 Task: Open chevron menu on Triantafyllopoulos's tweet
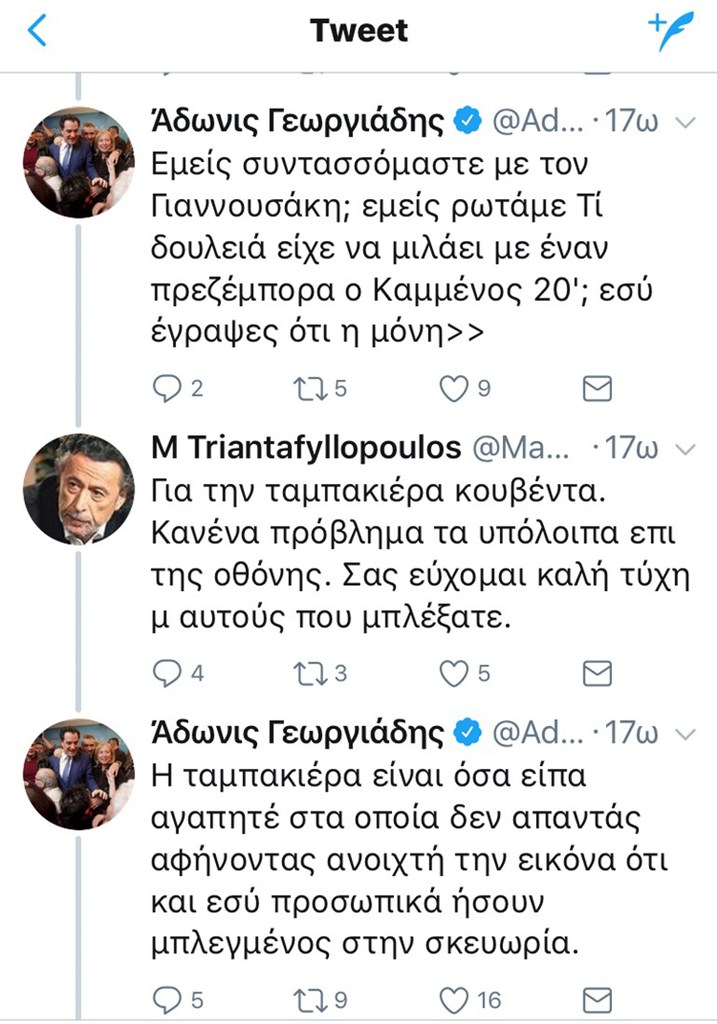tap(686, 448)
